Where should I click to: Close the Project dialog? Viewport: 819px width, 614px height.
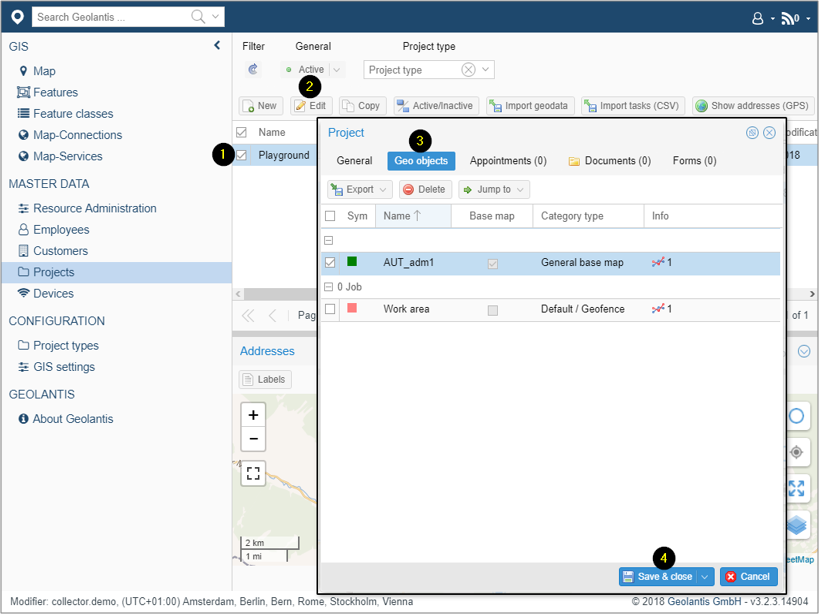769,133
